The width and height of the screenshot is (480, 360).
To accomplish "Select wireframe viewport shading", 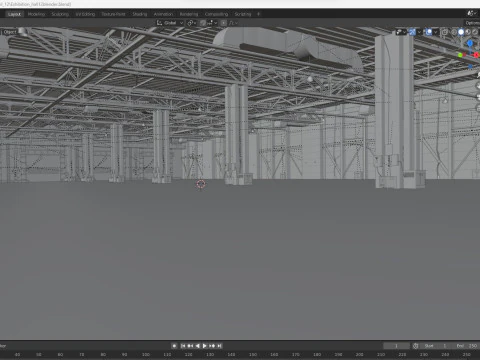I will point(454,32).
